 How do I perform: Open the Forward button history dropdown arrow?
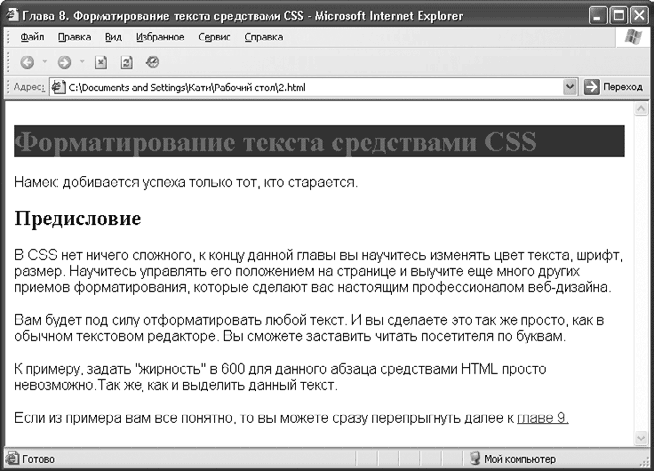tap(82, 62)
